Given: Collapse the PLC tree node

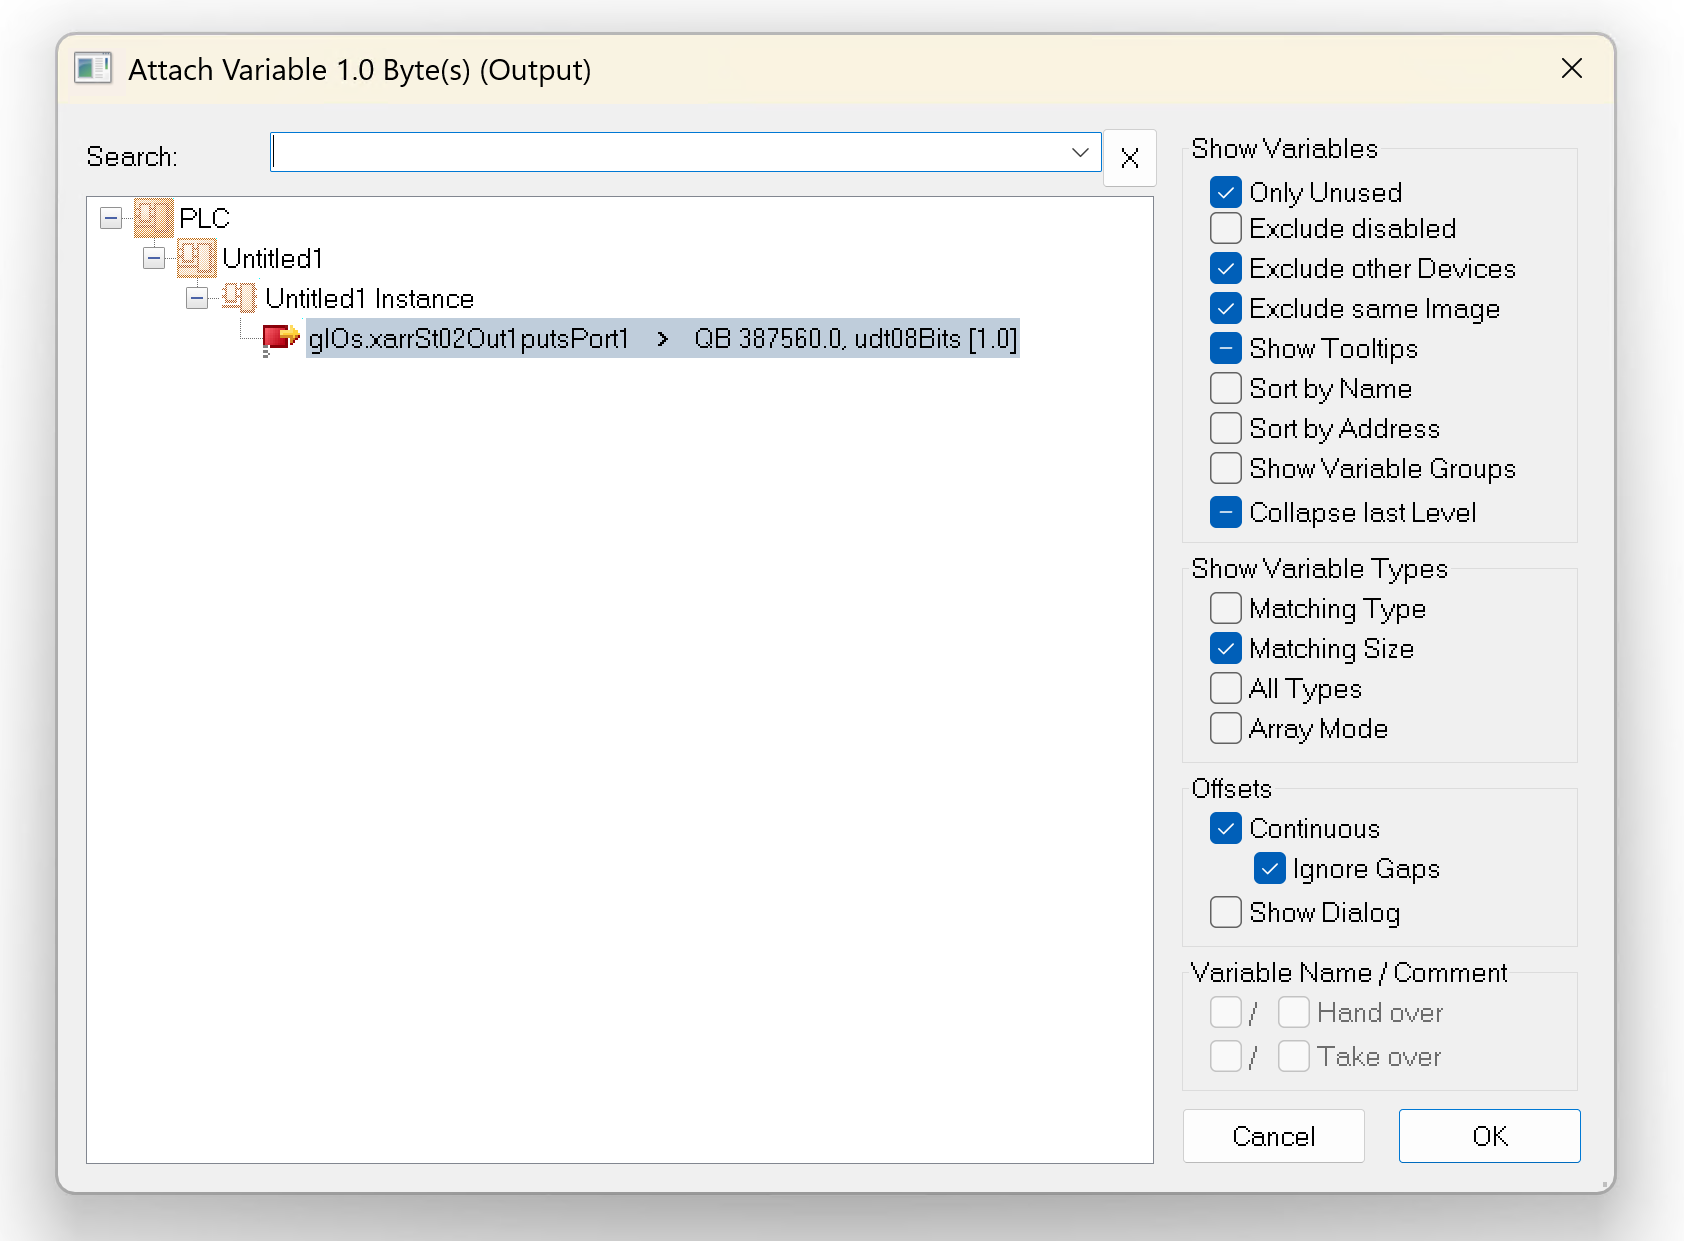Looking at the screenshot, I should coord(111,218).
